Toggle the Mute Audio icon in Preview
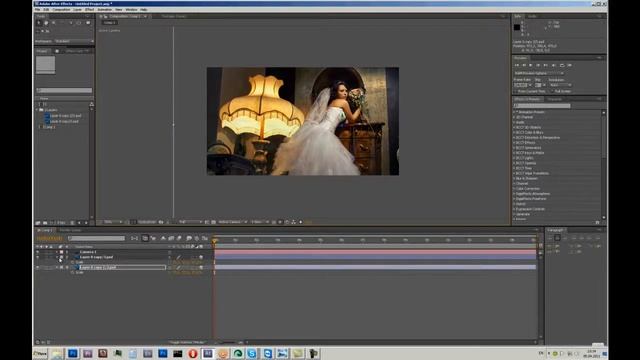 554,65
